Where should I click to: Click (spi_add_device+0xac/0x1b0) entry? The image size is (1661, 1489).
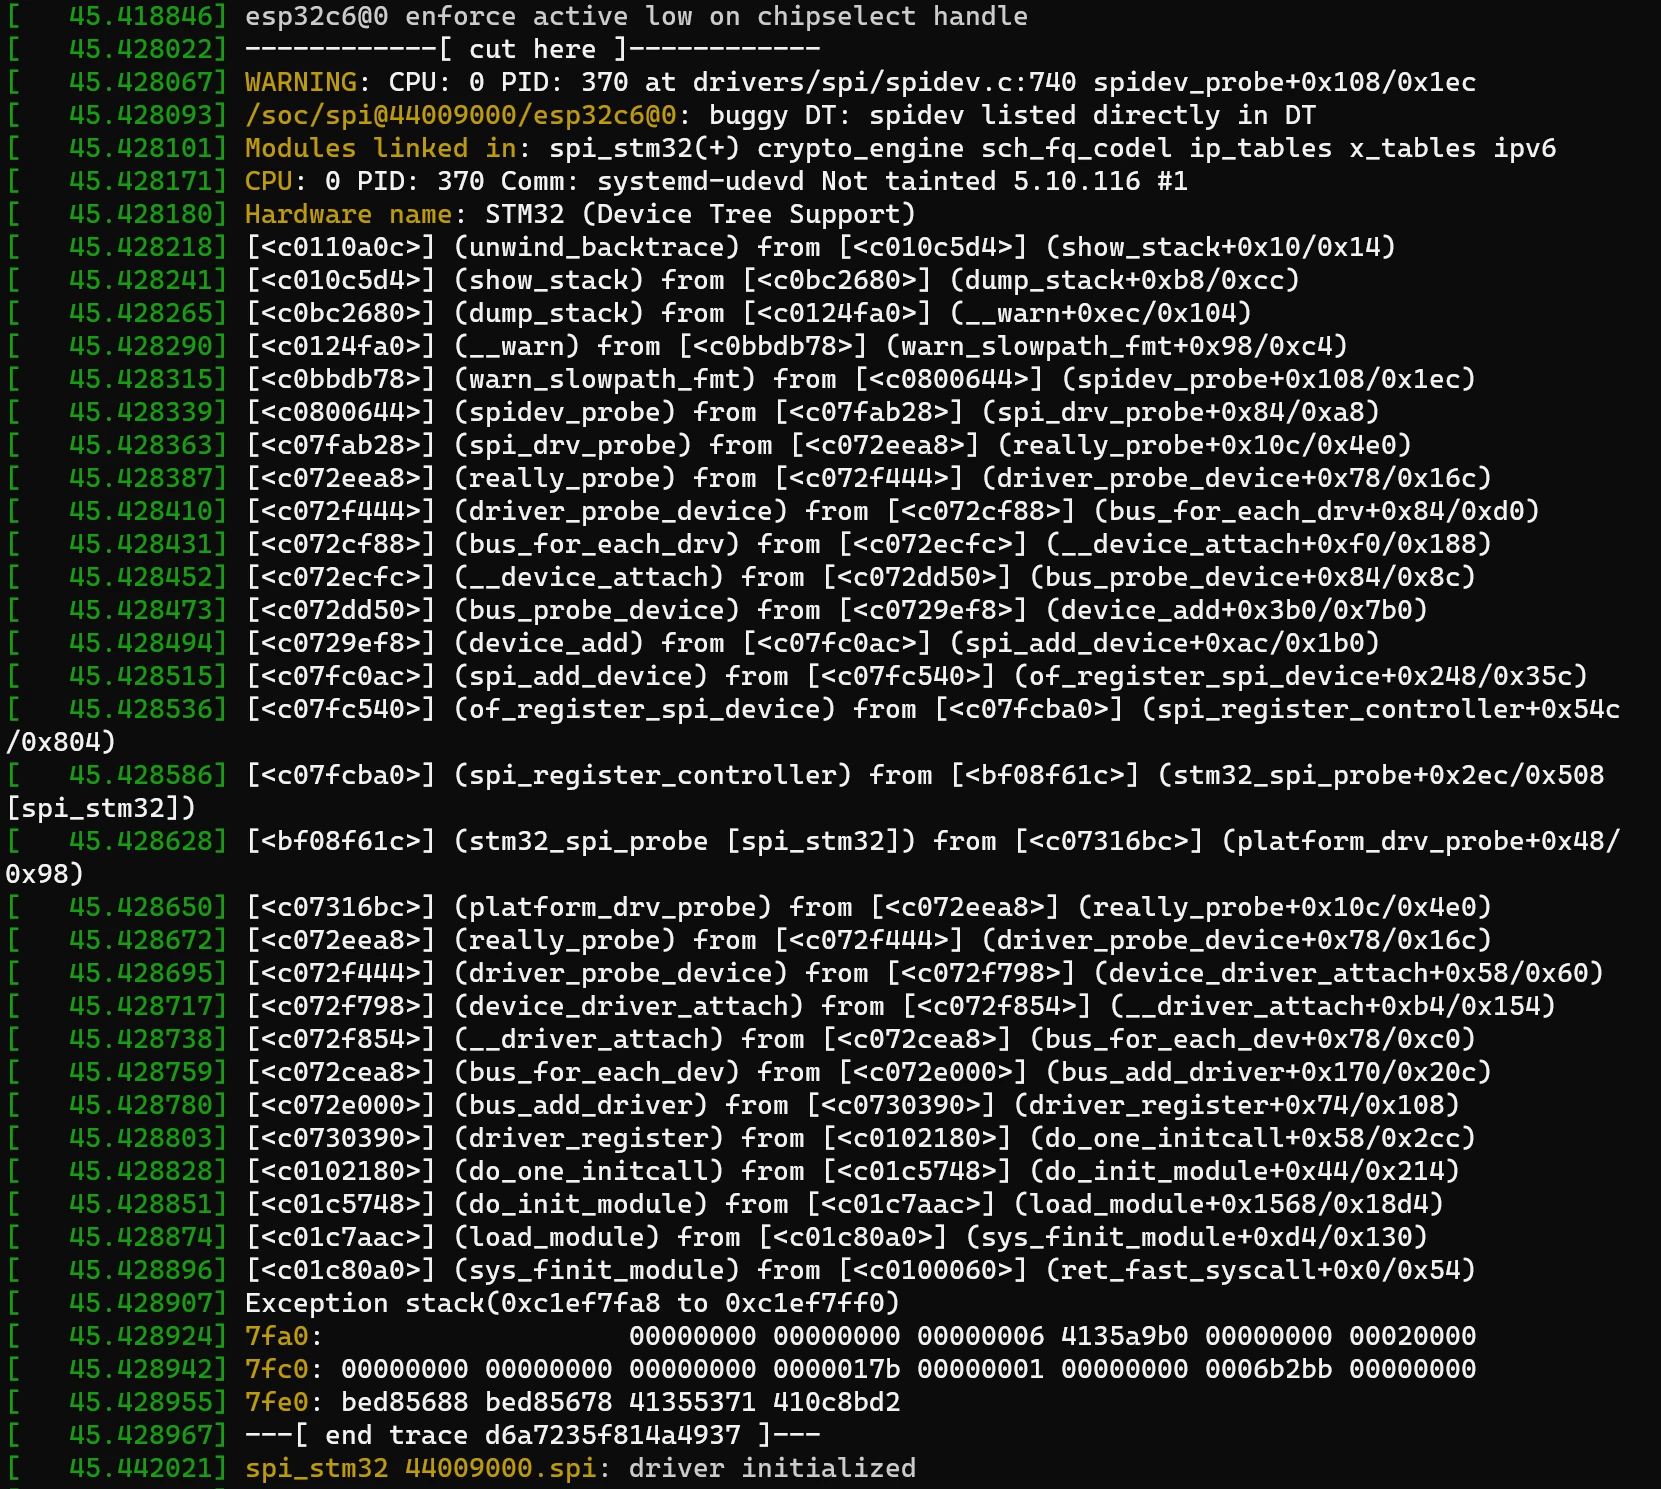point(1165,643)
